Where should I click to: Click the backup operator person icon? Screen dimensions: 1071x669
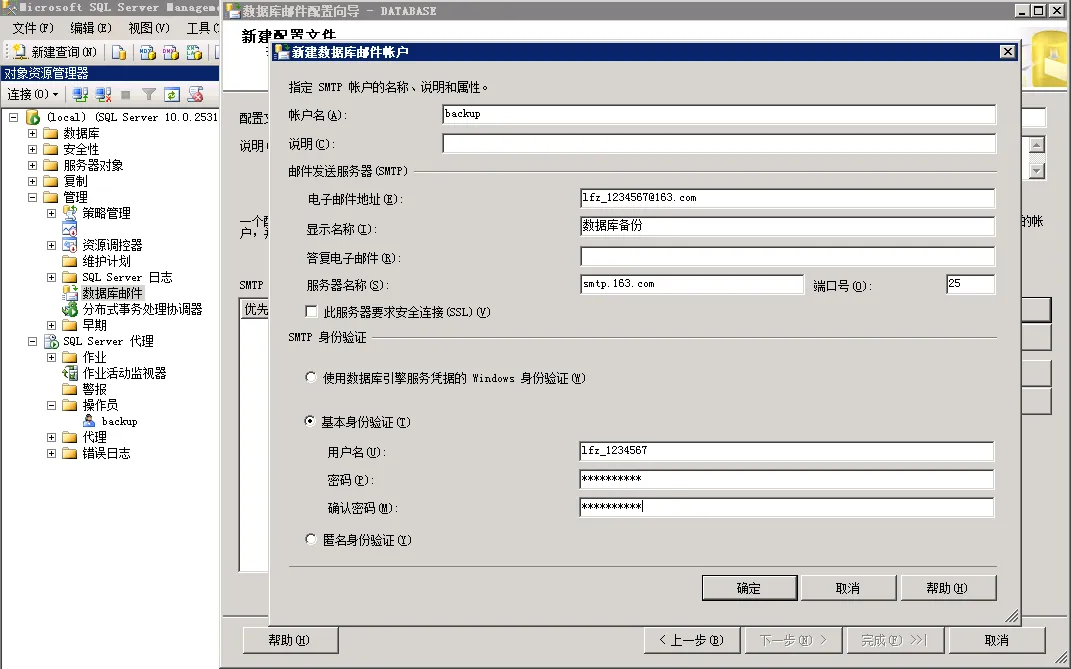click(x=89, y=421)
